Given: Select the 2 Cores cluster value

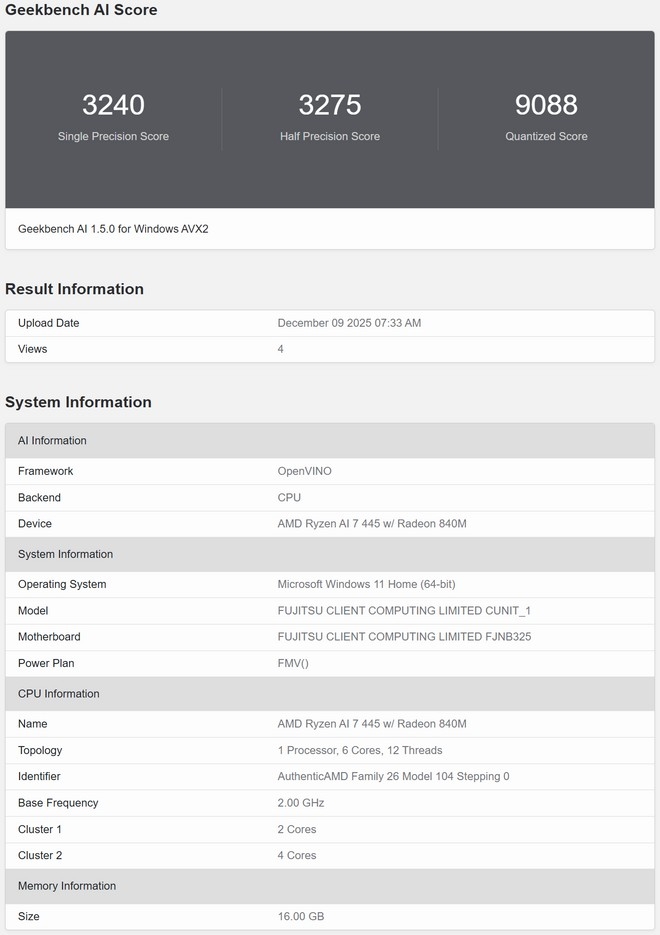Looking at the screenshot, I should 297,829.
